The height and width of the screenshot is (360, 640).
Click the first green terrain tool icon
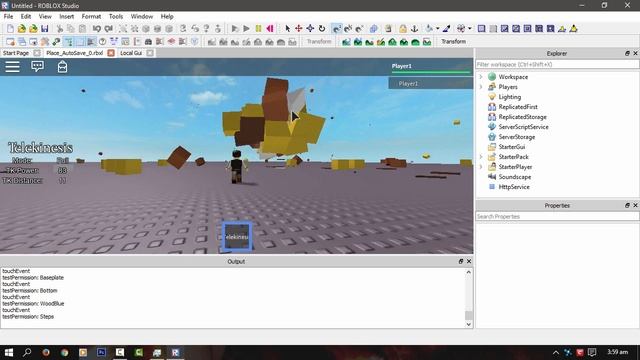[x=346, y=42]
